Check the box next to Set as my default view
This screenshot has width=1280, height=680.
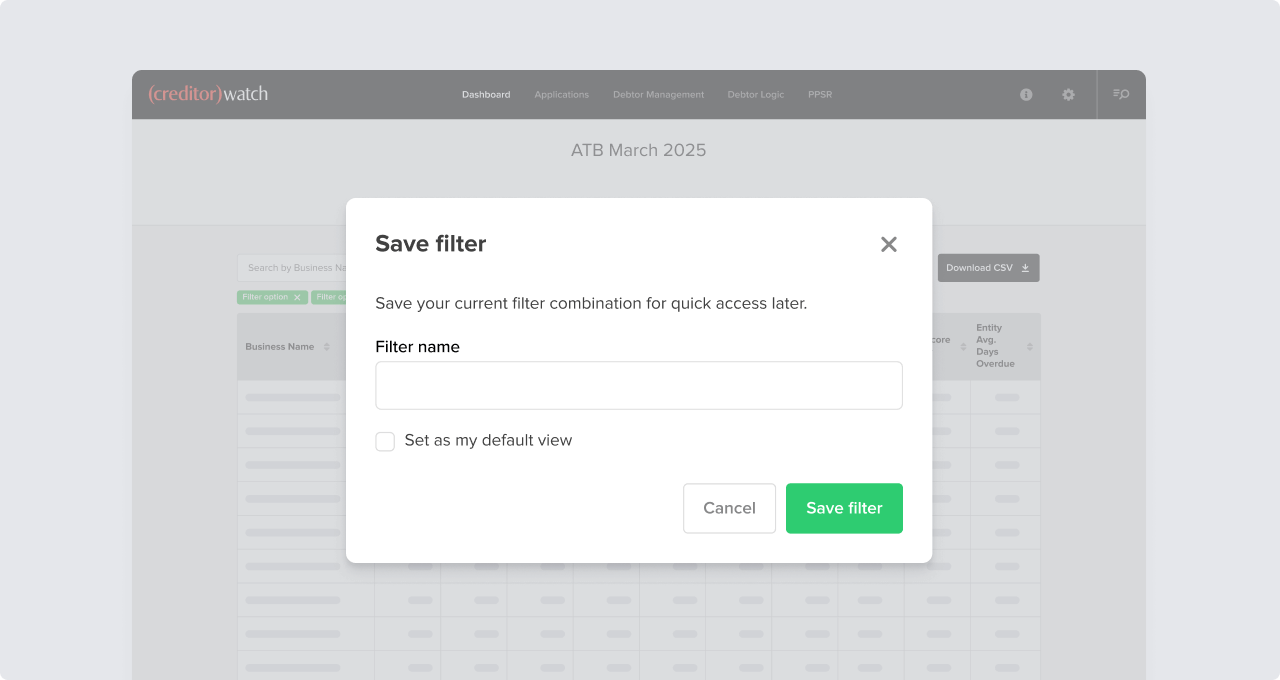coord(385,441)
